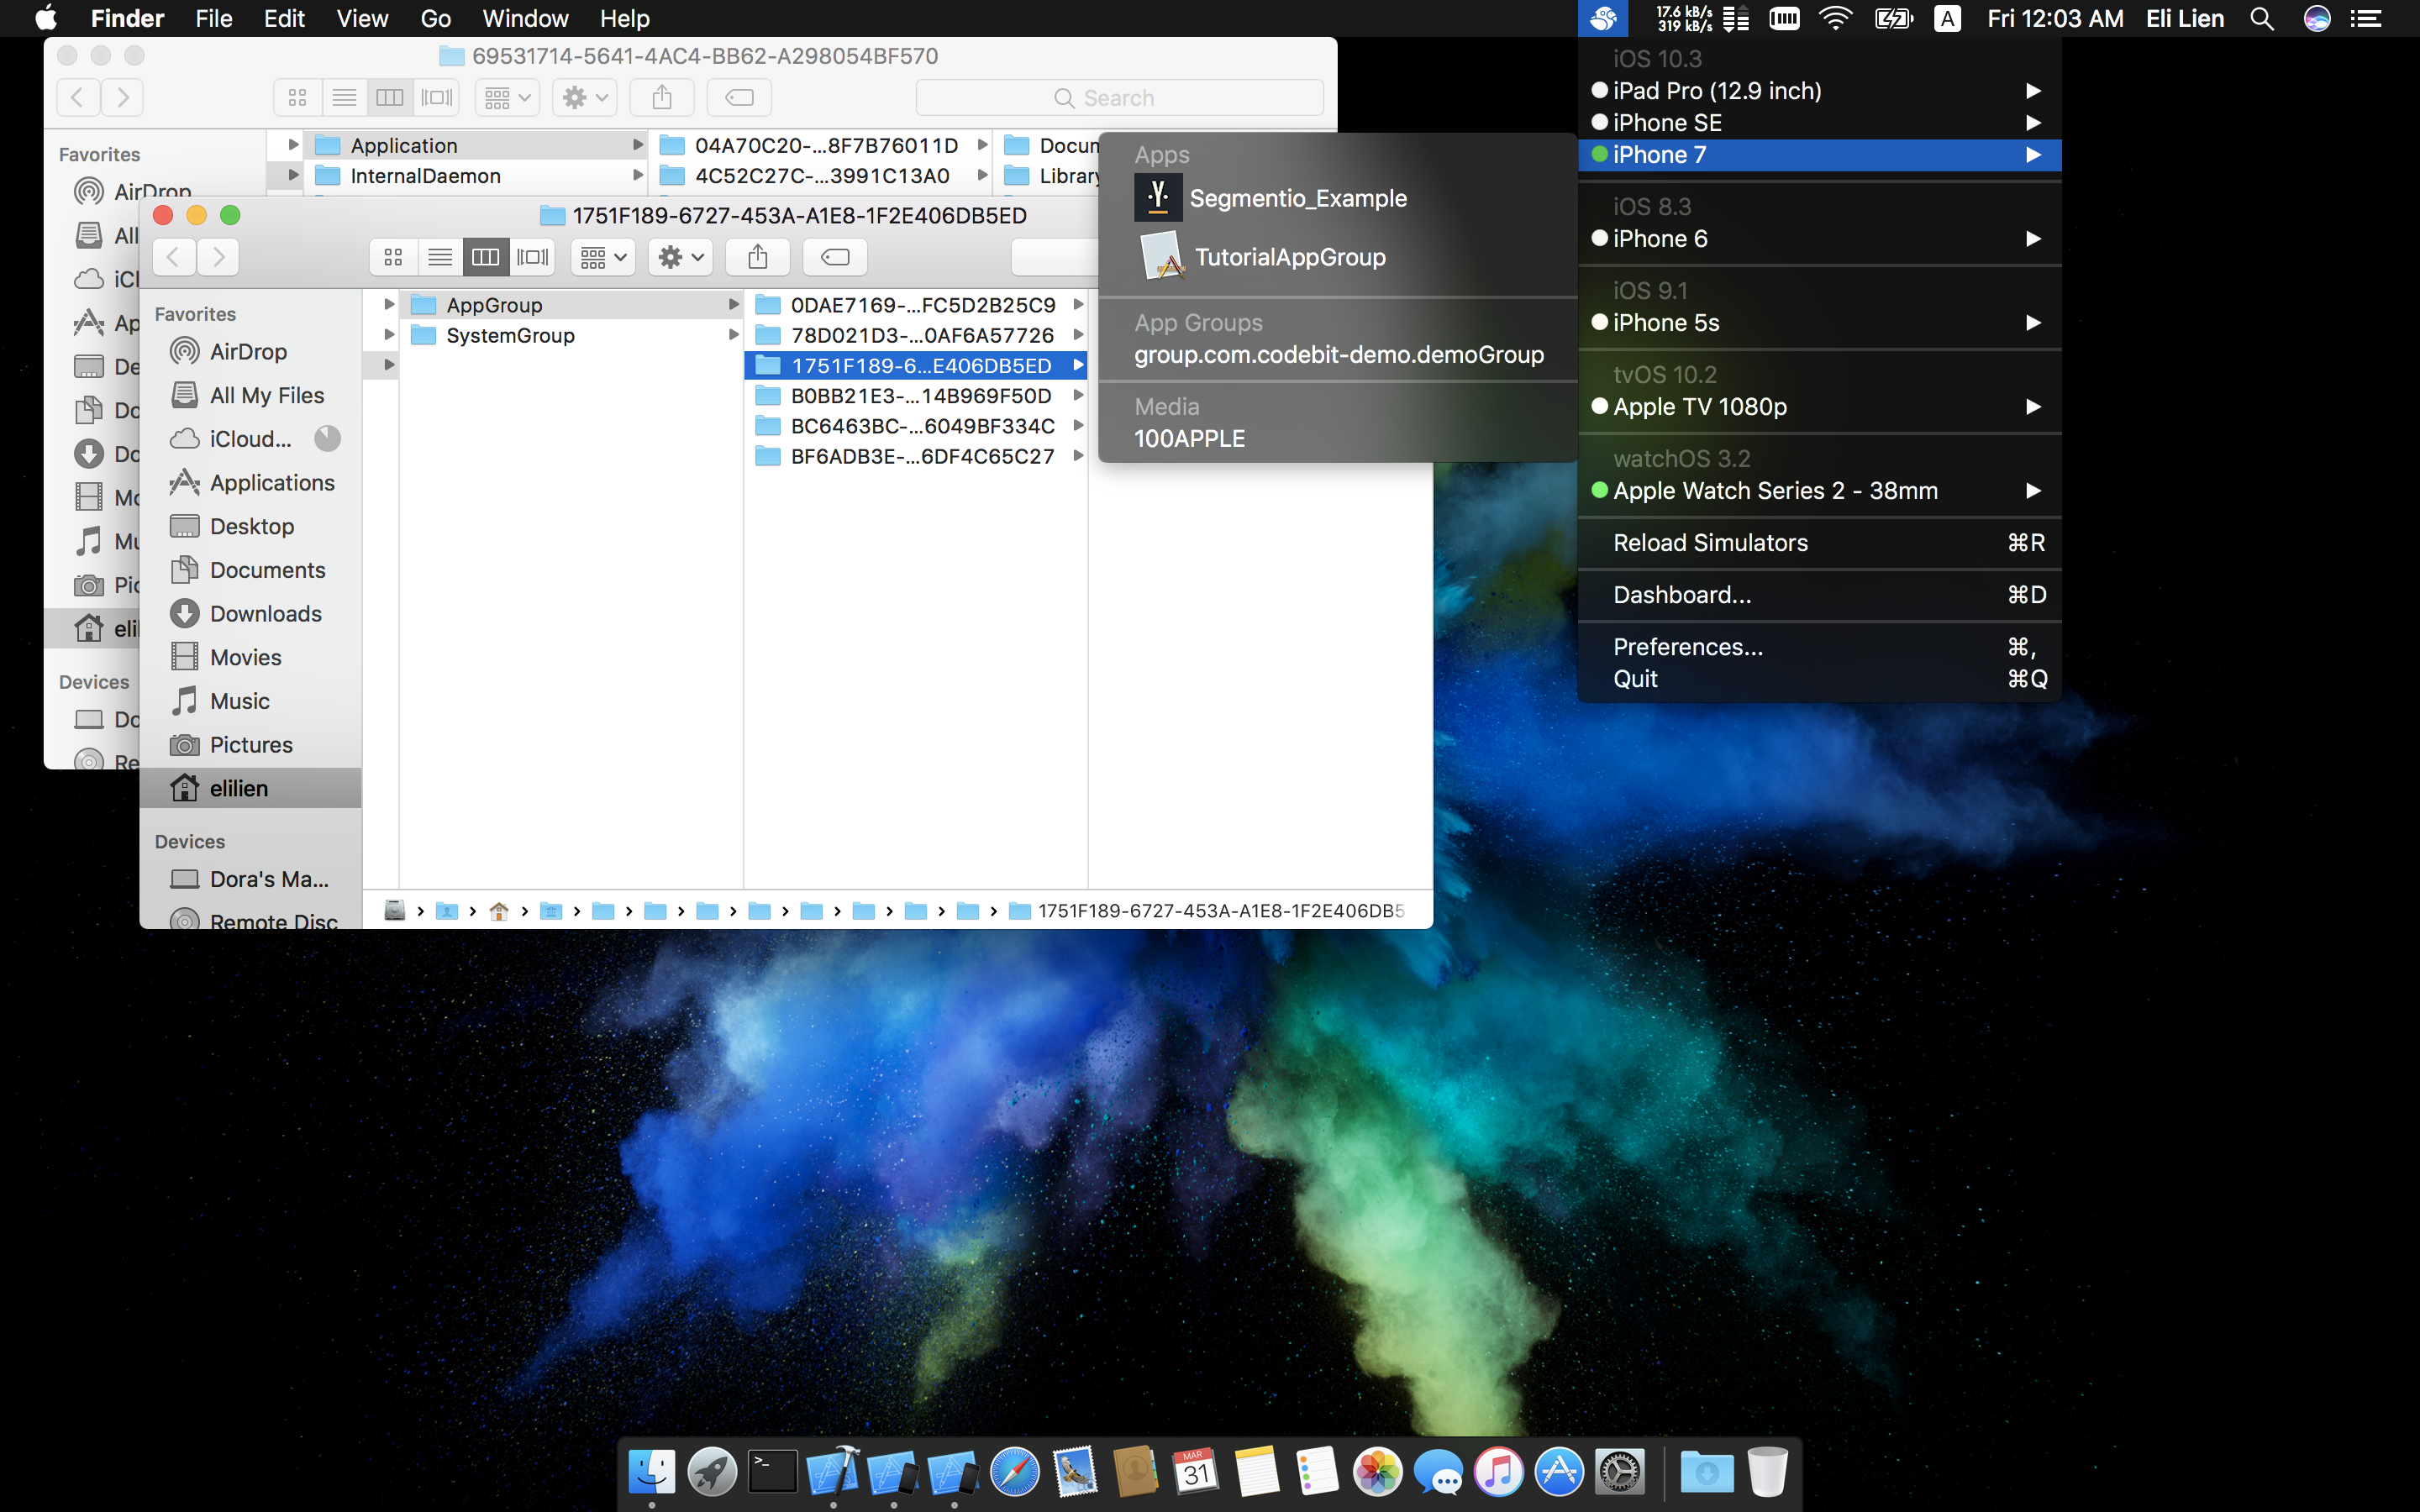Select Documents in front Finder sidebar
This screenshot has width=2420, height=1512.
click(x=251, y=570)
